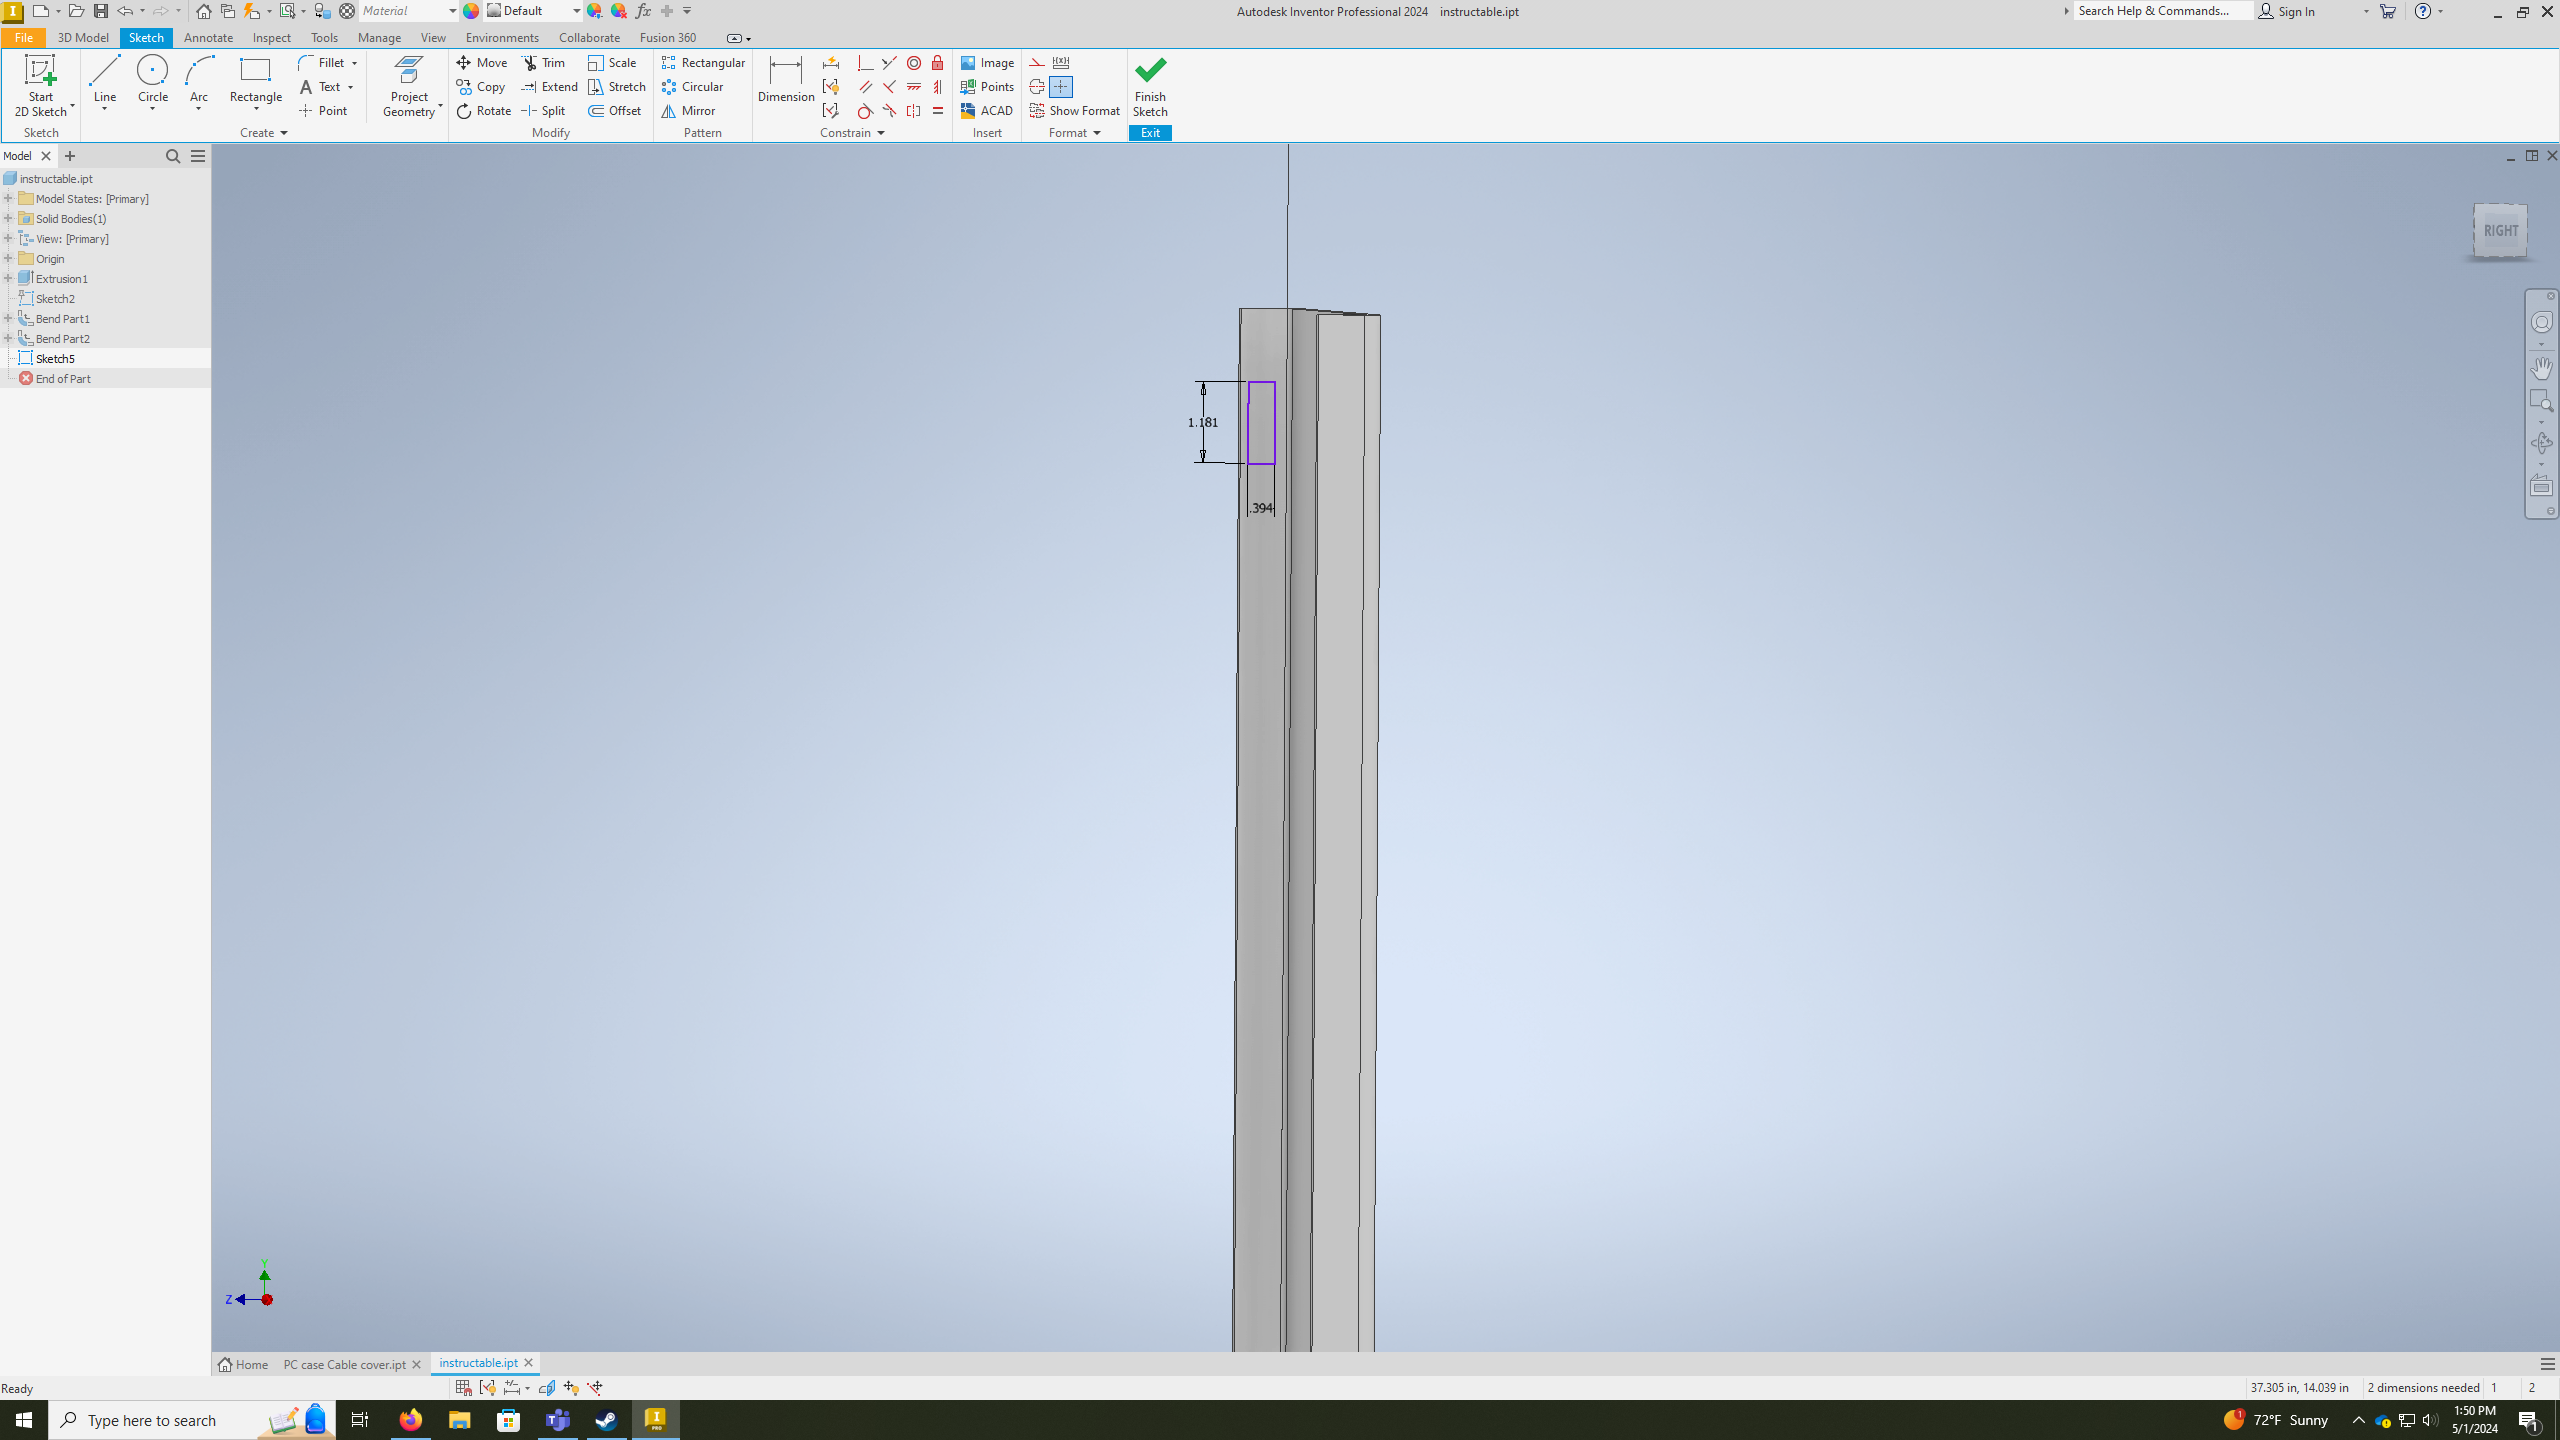Select the Trim tool
Image resolution: width=2560 pixels, height=1440 pixels.
click(544, 62)
